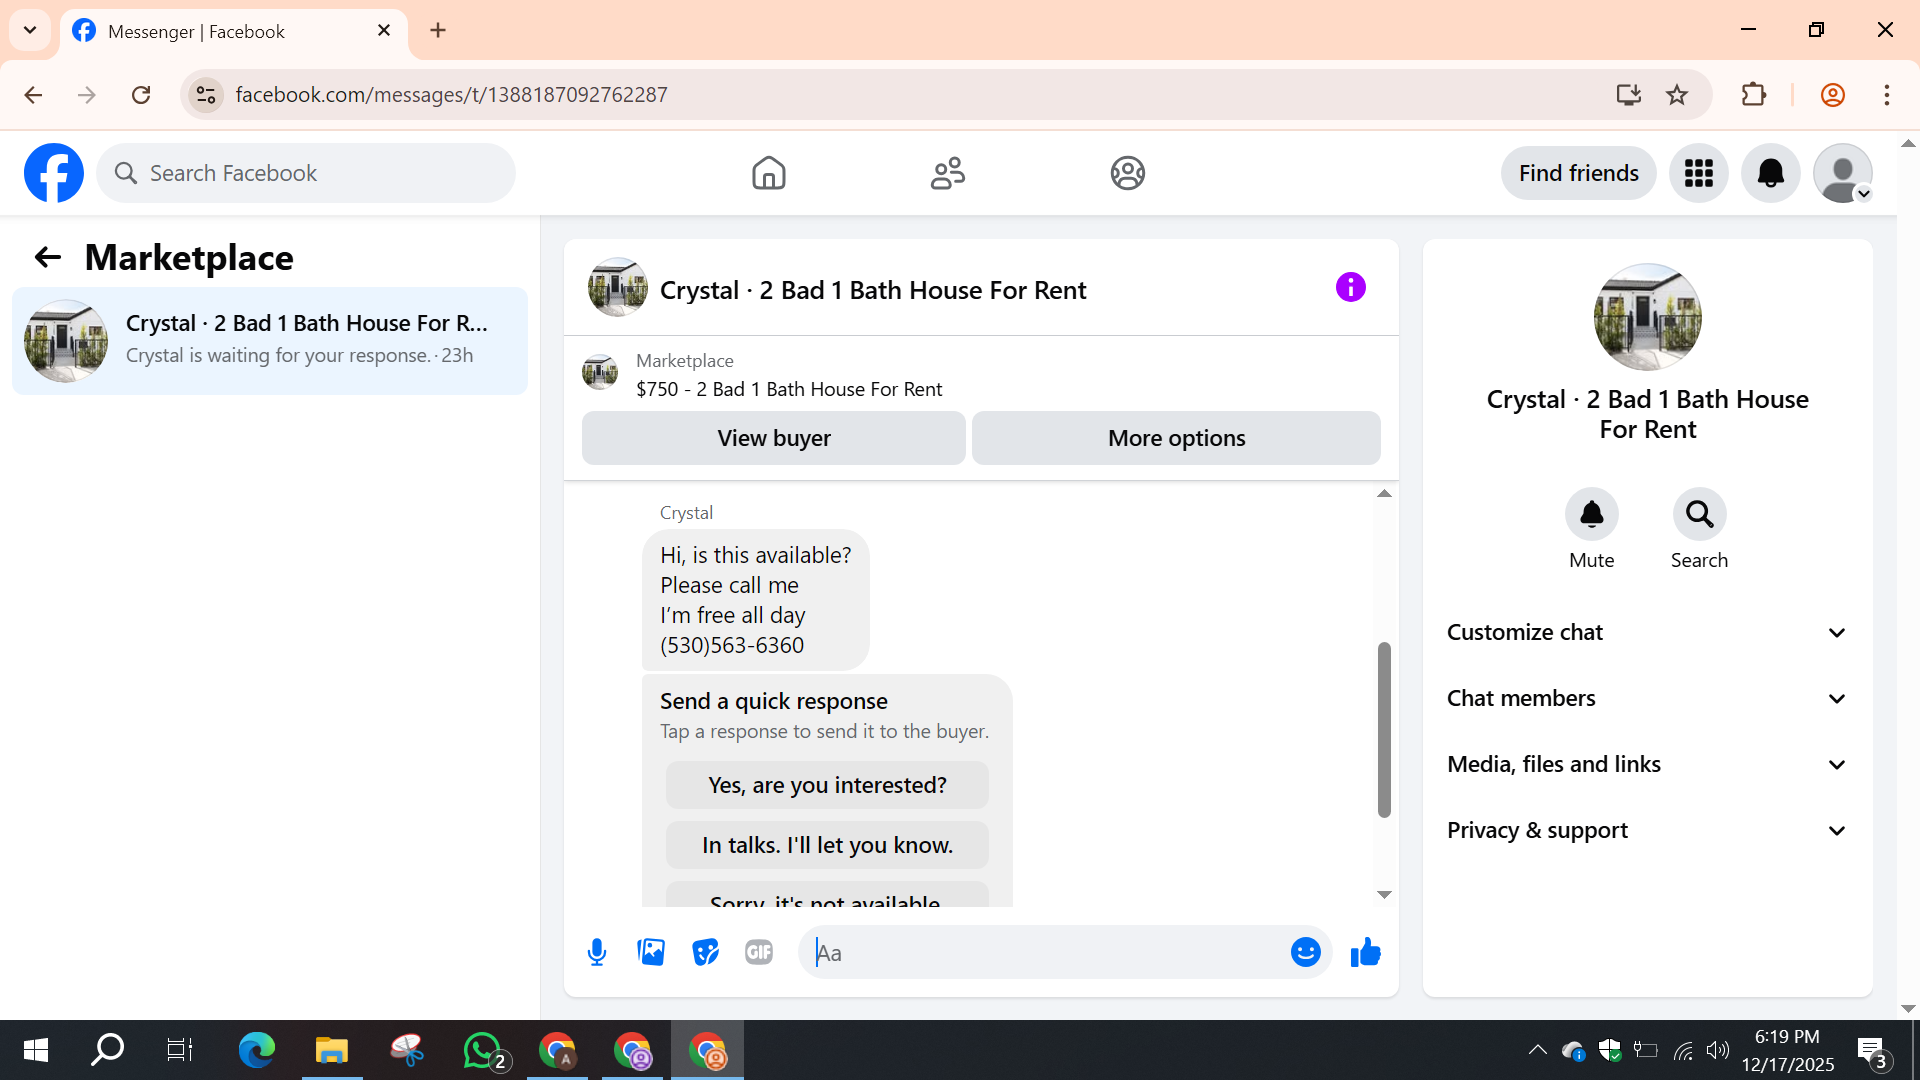This screenshot has height=1080, width=1920.
Task: Send a thumbs-up like
Action: pyautogui.click(x=1365, y=952)
